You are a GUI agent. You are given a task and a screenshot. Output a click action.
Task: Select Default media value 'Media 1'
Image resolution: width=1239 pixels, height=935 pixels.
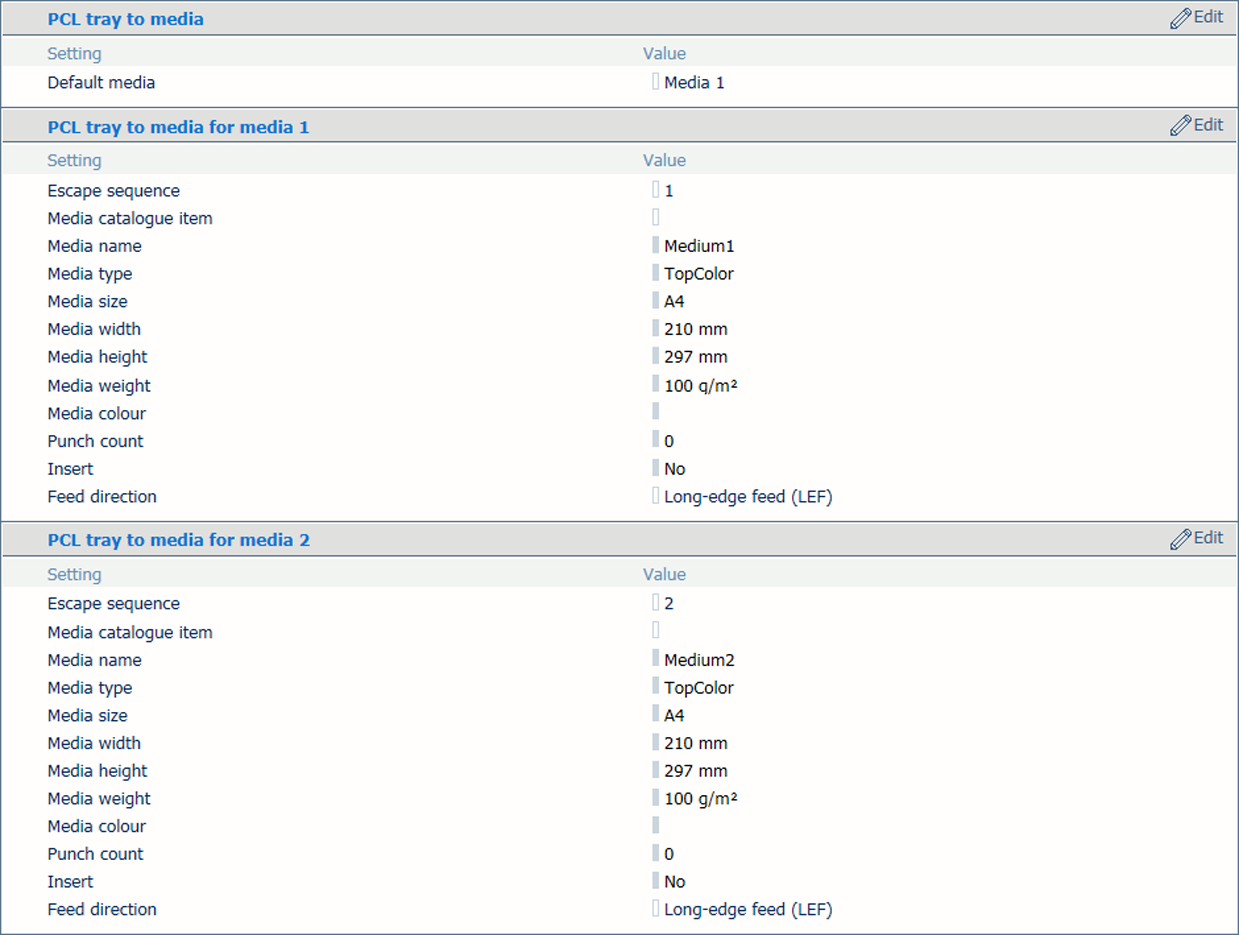694,83
